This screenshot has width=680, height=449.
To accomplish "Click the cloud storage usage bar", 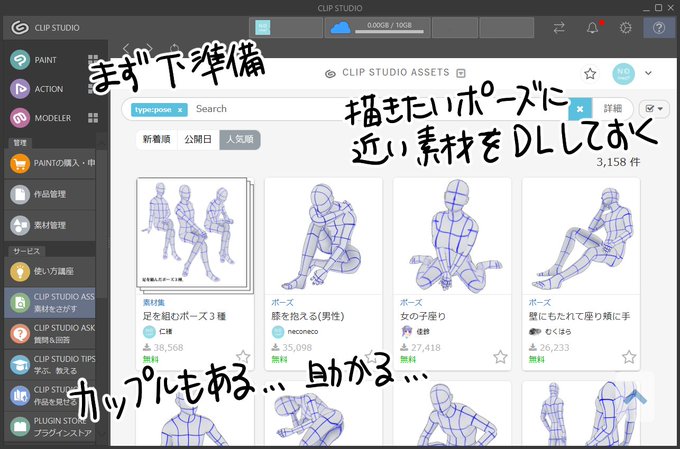I will 389,32.
